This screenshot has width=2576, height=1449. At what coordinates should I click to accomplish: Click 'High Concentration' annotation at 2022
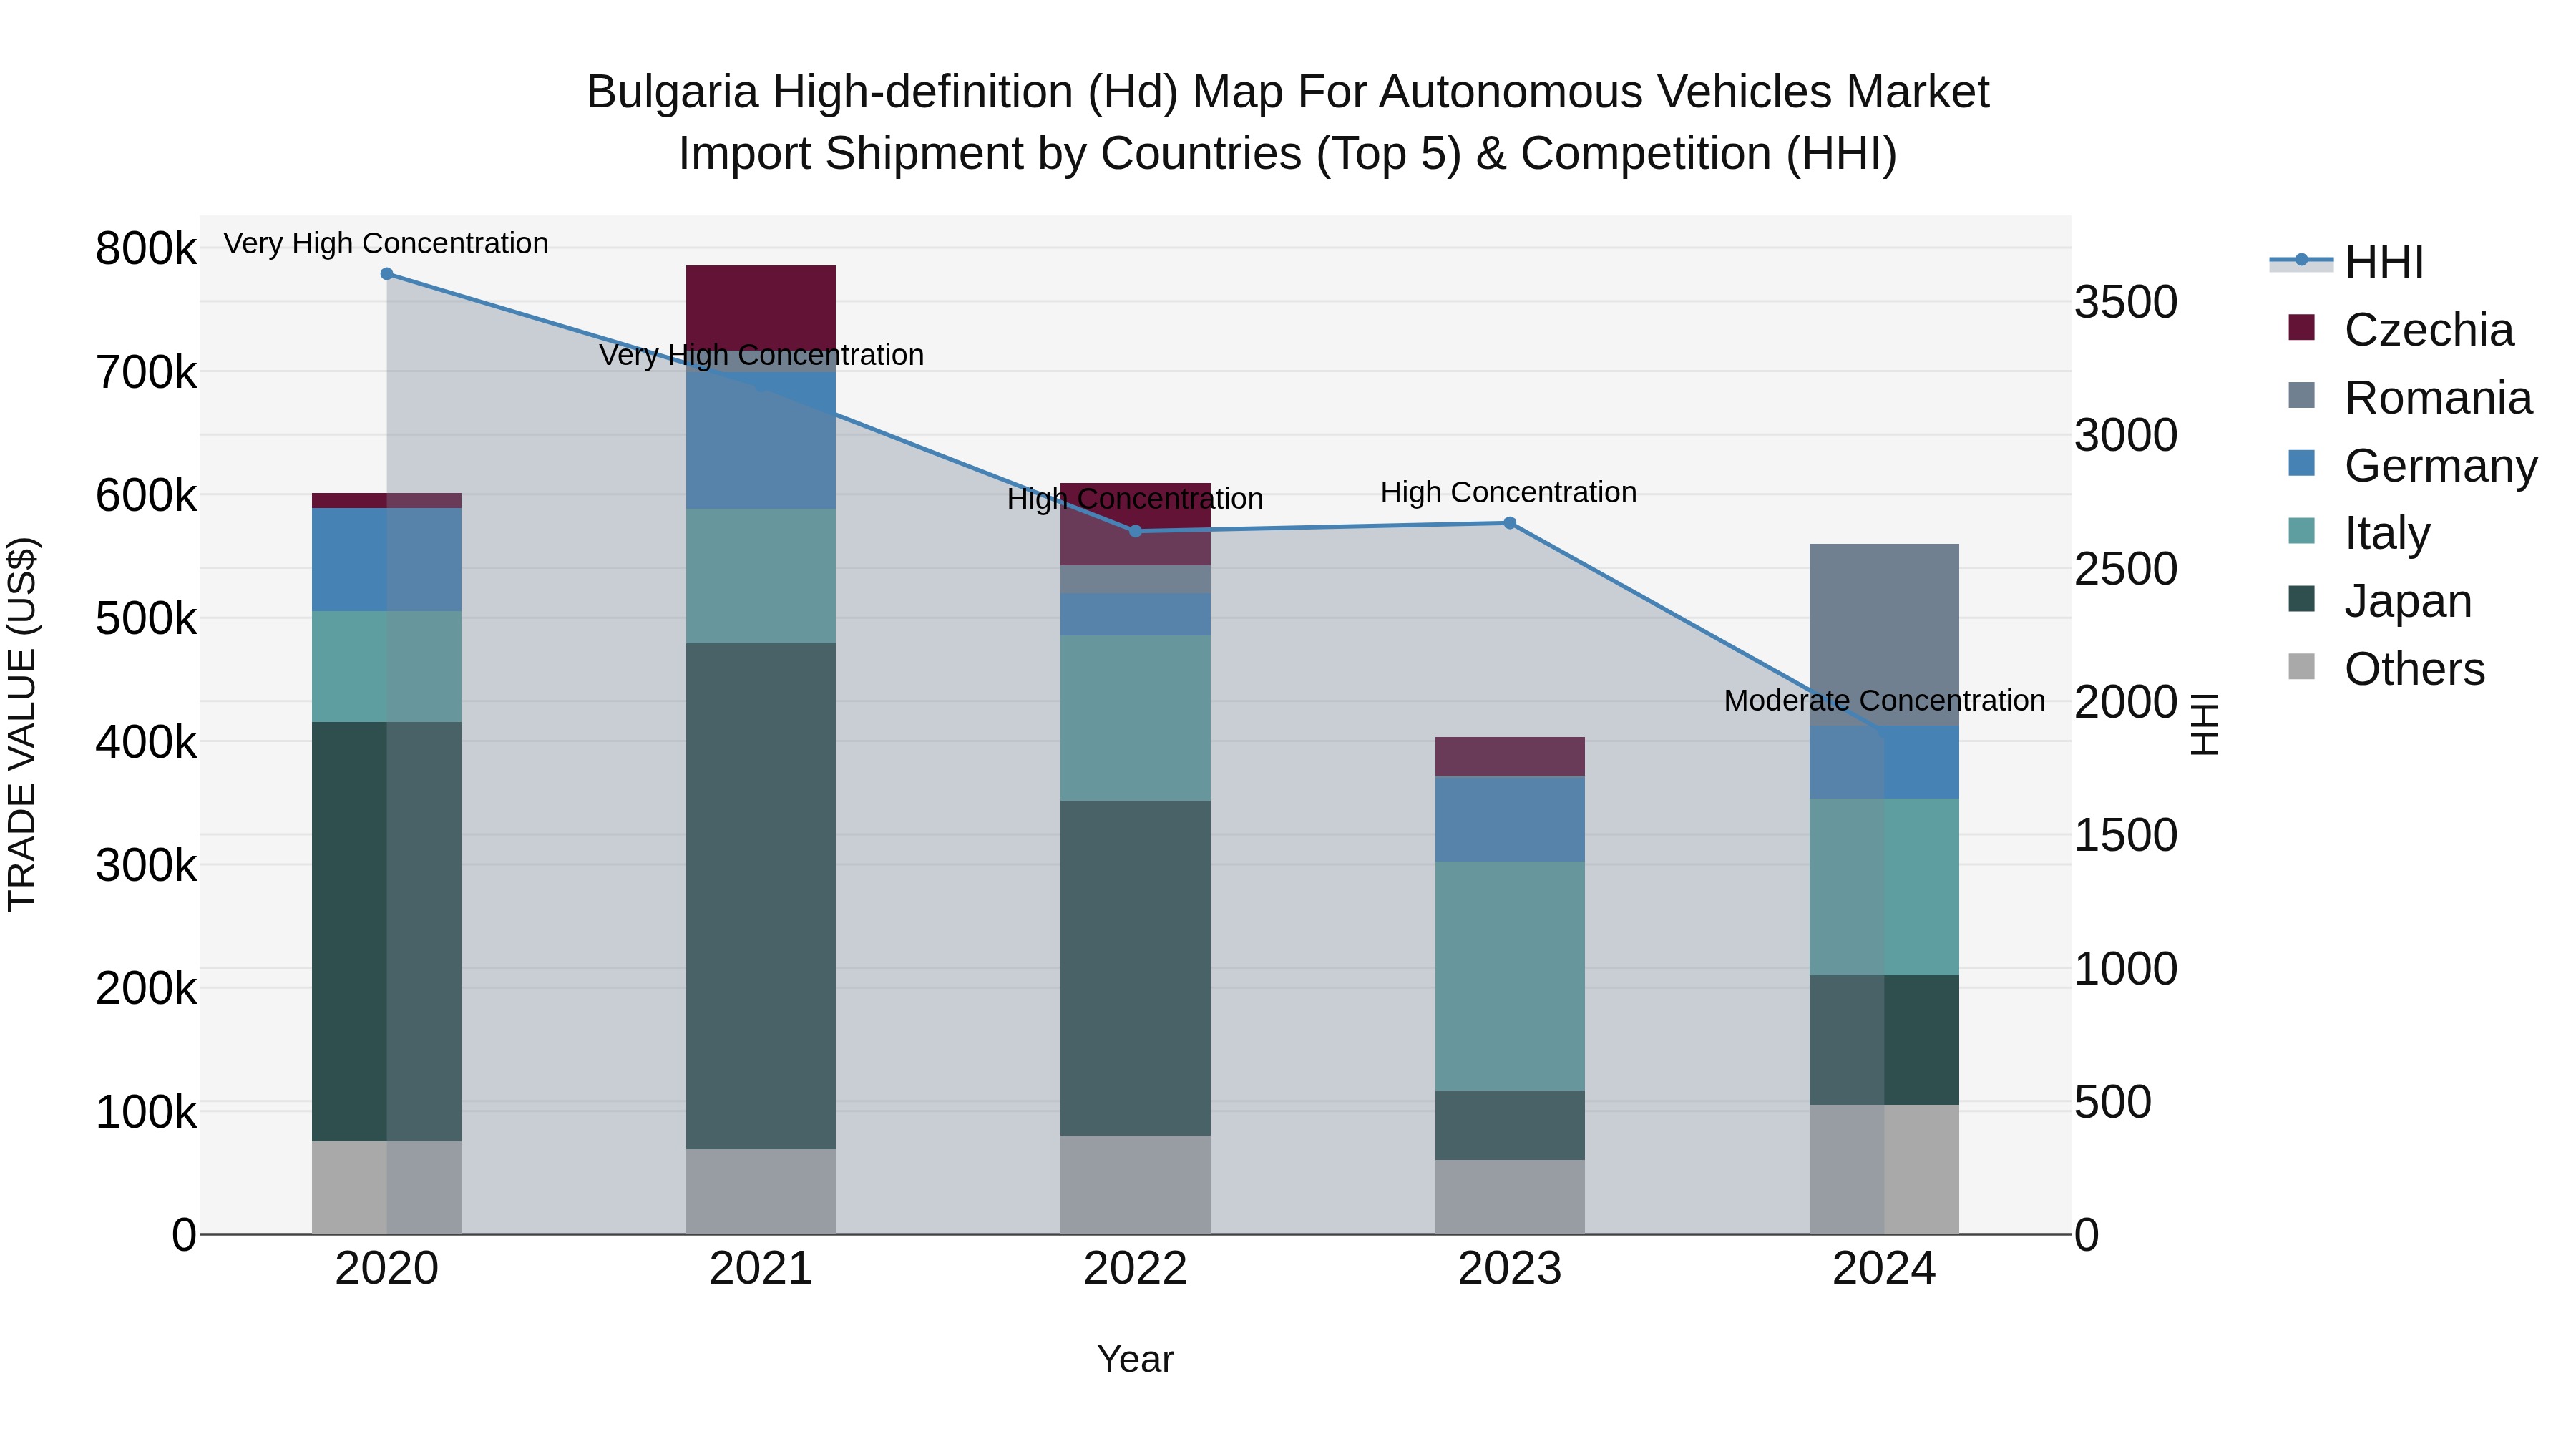(x=1135, y=499)
